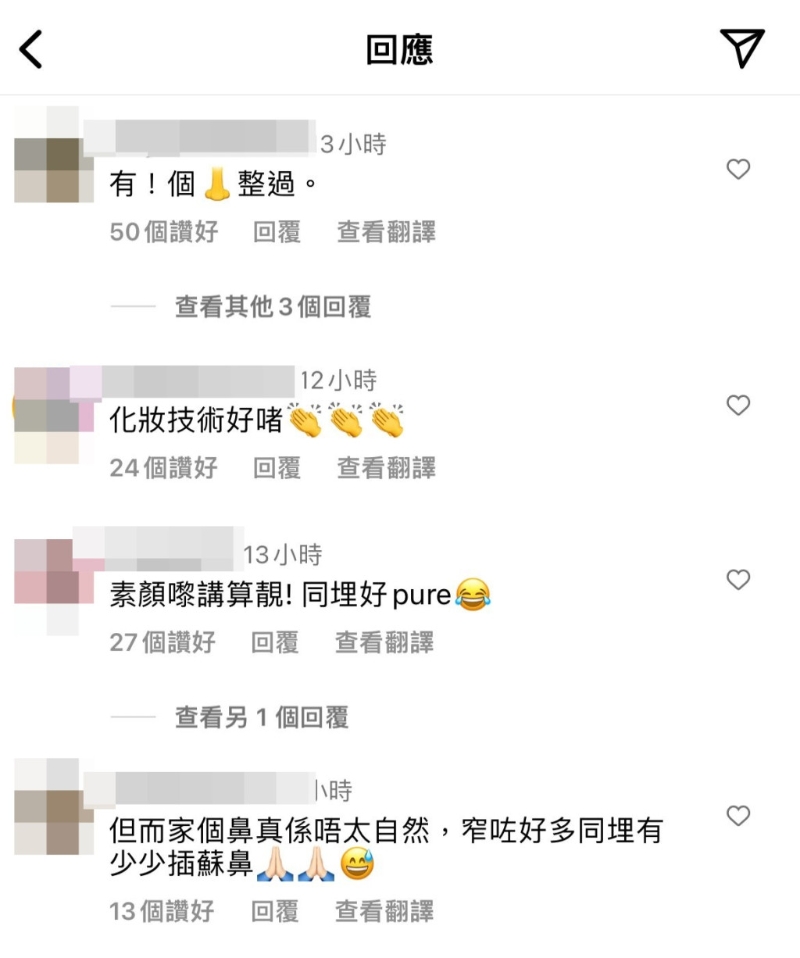Open the 50個讚好 likes list
The image size is (800, 958).
(164, 232)
